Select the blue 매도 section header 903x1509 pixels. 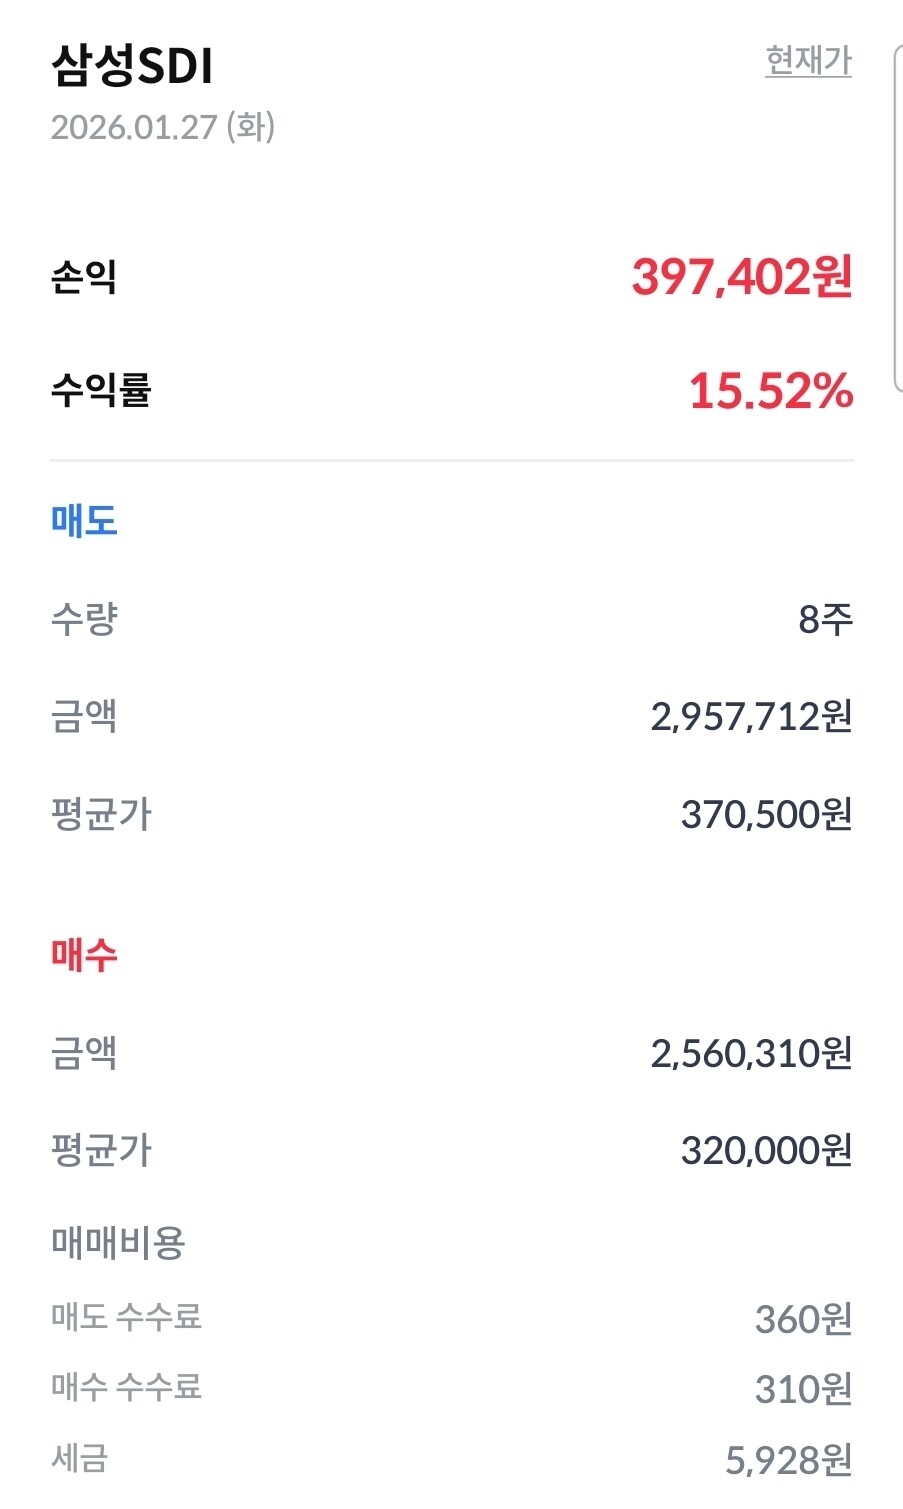tap(84, 521)
